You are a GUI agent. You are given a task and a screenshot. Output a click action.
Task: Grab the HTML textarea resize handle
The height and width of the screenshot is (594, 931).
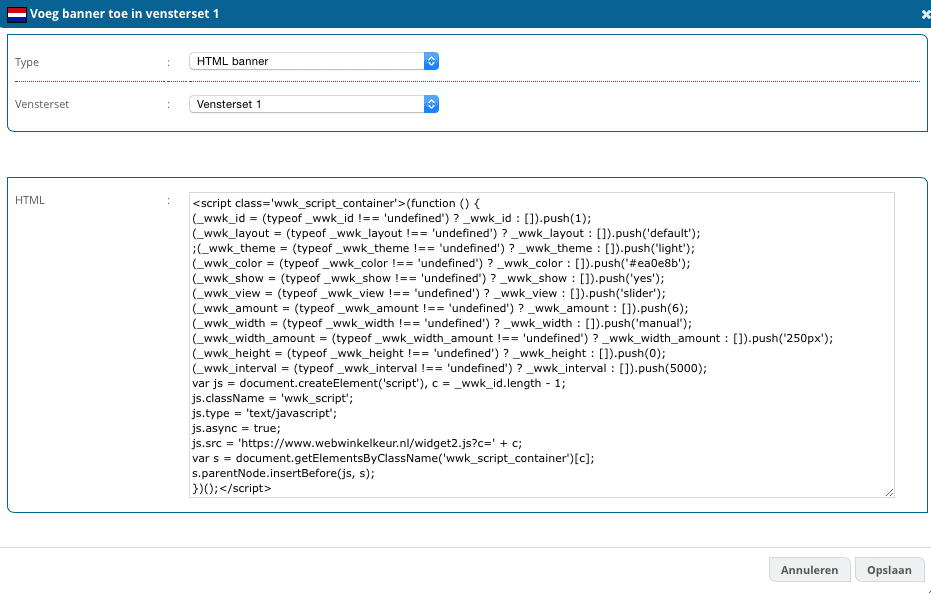(889, 491)
